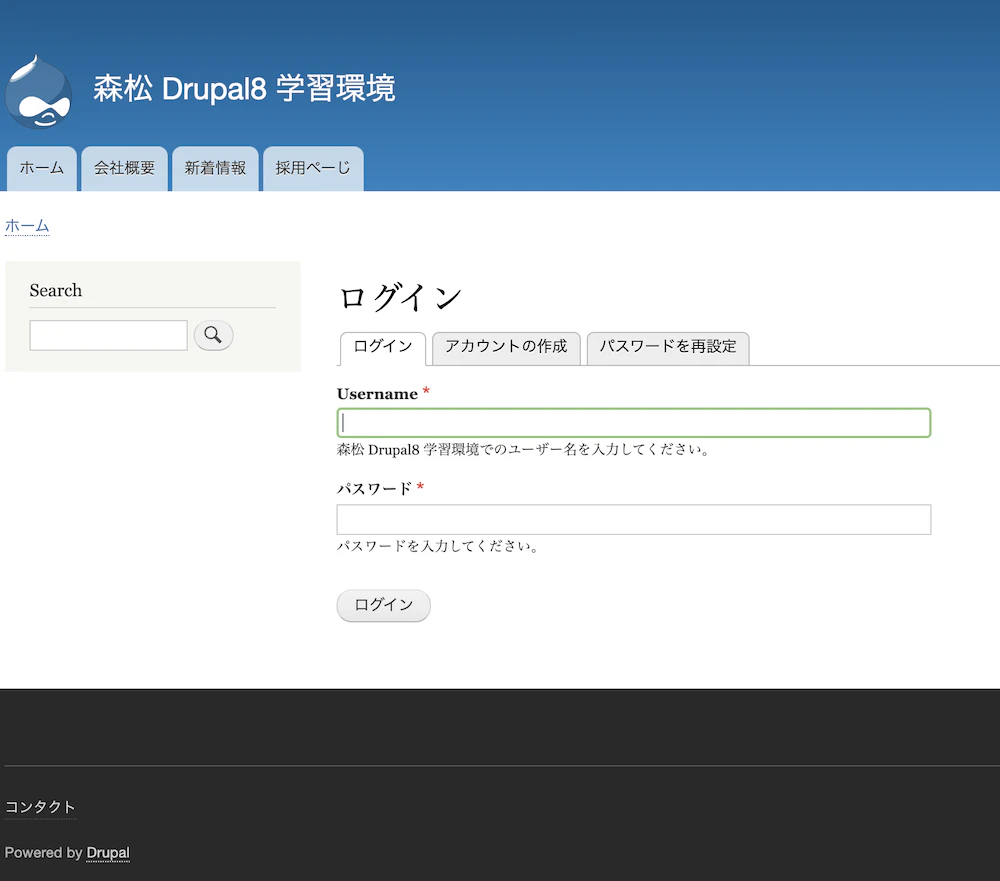The image size is (1000, 881).
Task: Click the magnifier search button
Action: click(213, 335)
